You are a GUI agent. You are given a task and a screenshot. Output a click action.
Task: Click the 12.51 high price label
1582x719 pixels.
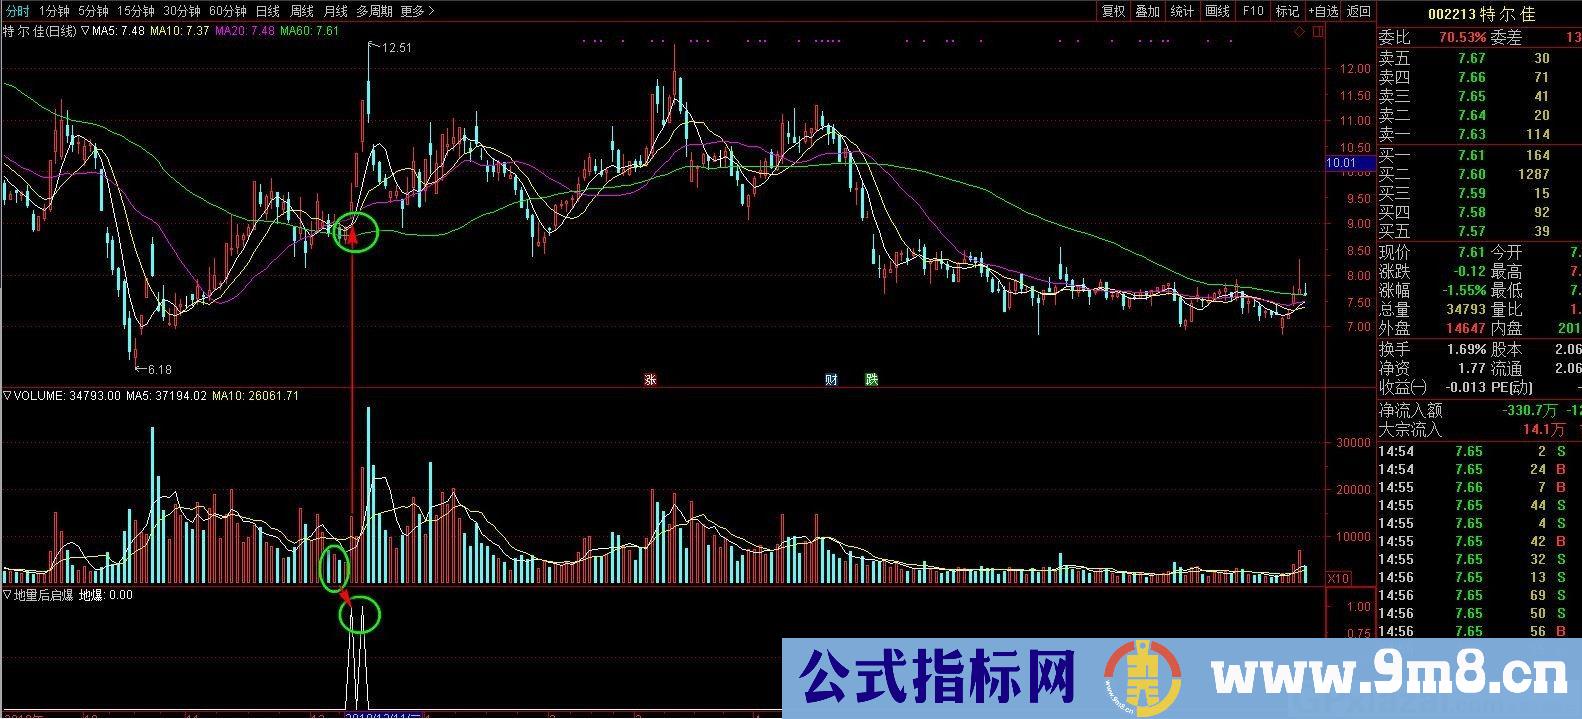396,47
